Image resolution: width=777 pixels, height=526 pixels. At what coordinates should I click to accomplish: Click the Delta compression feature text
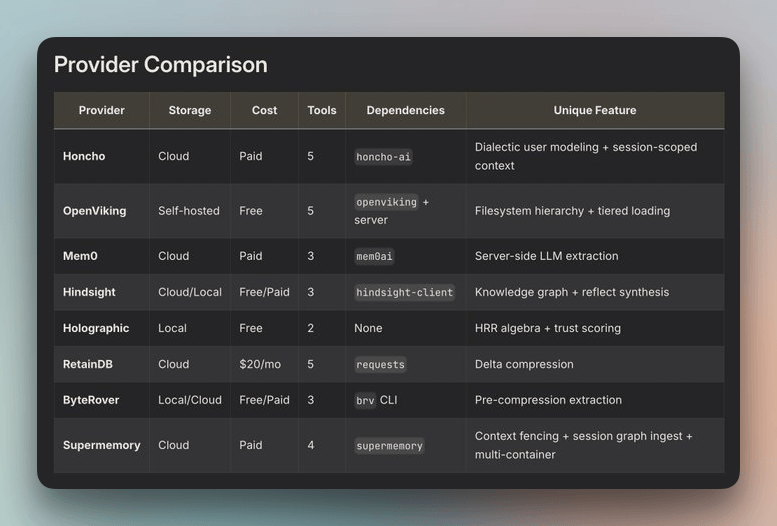tap(524, 364)
